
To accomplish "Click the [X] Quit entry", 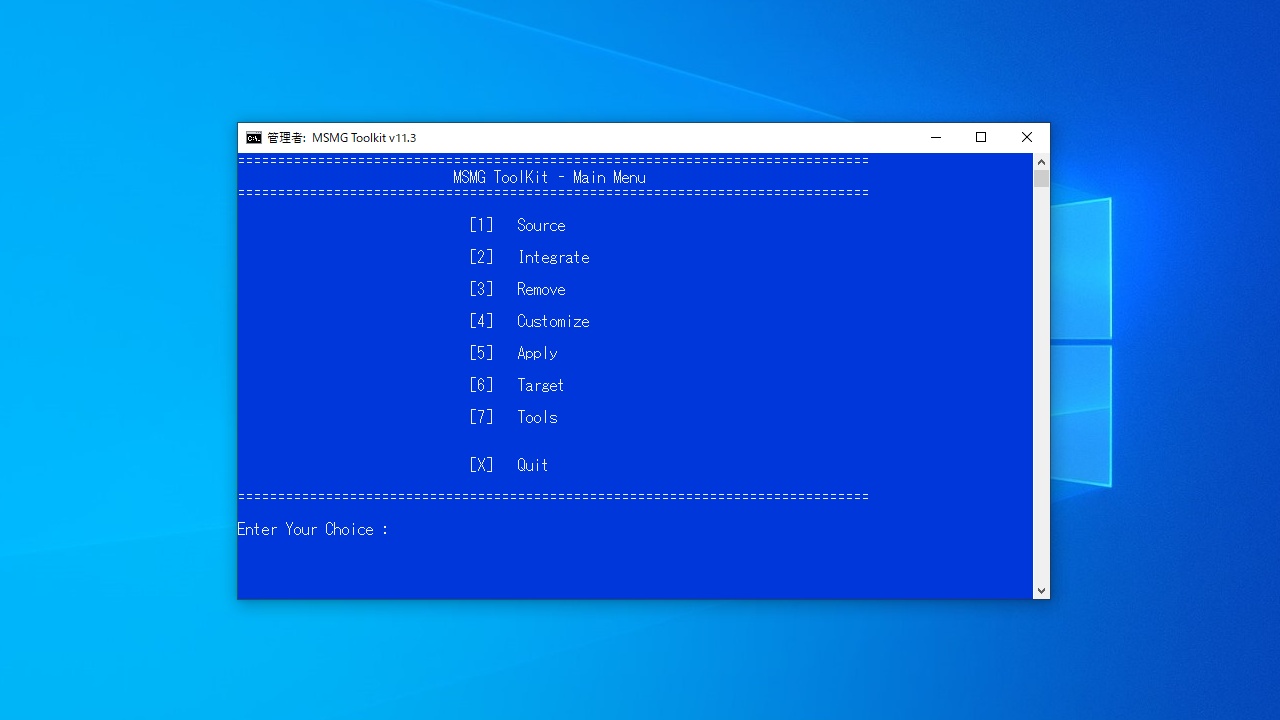I will tap(509, 465).
